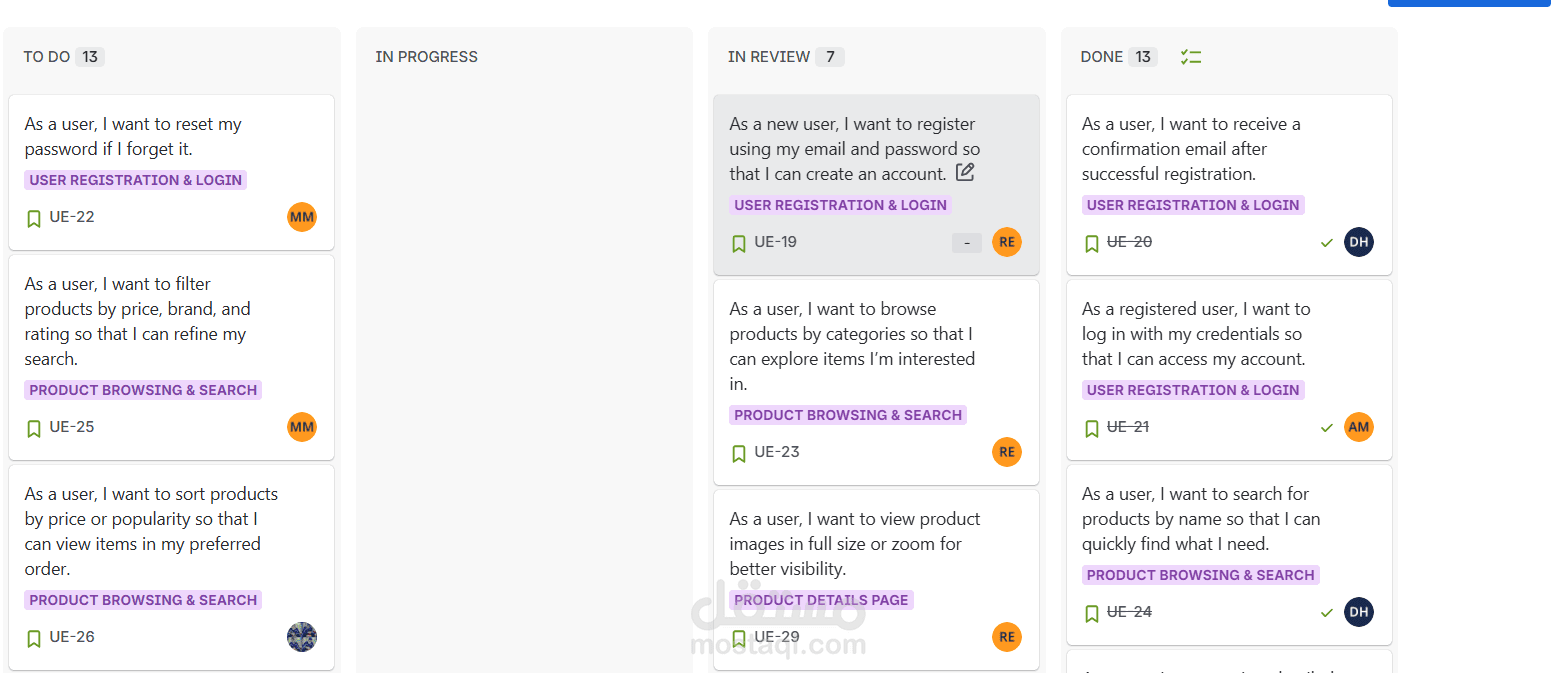The height and width of the screenshot is (673, 1557).
Task: Click the DH avatar on UE-20 card
Action: (x=1359, y=242)
